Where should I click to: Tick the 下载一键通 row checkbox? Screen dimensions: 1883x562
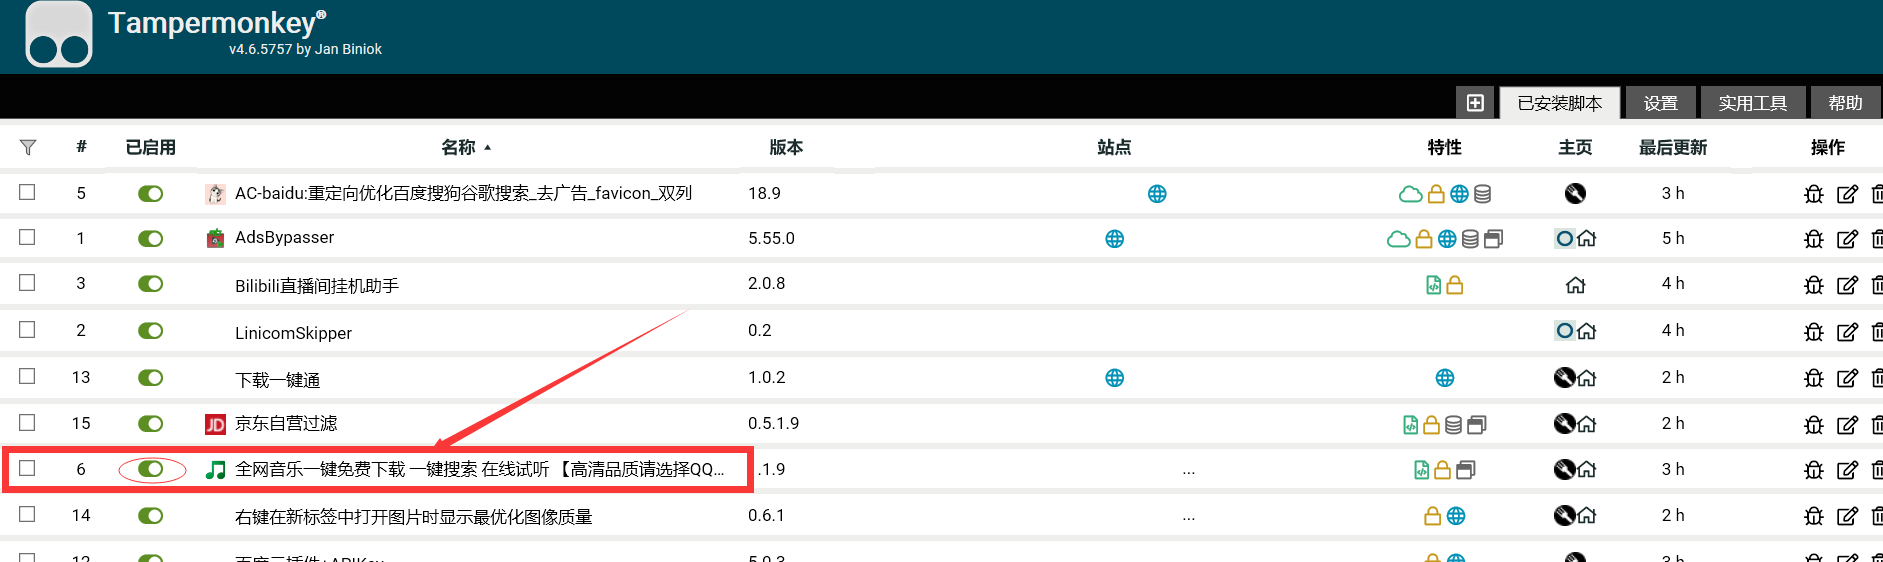coord(27,376)
